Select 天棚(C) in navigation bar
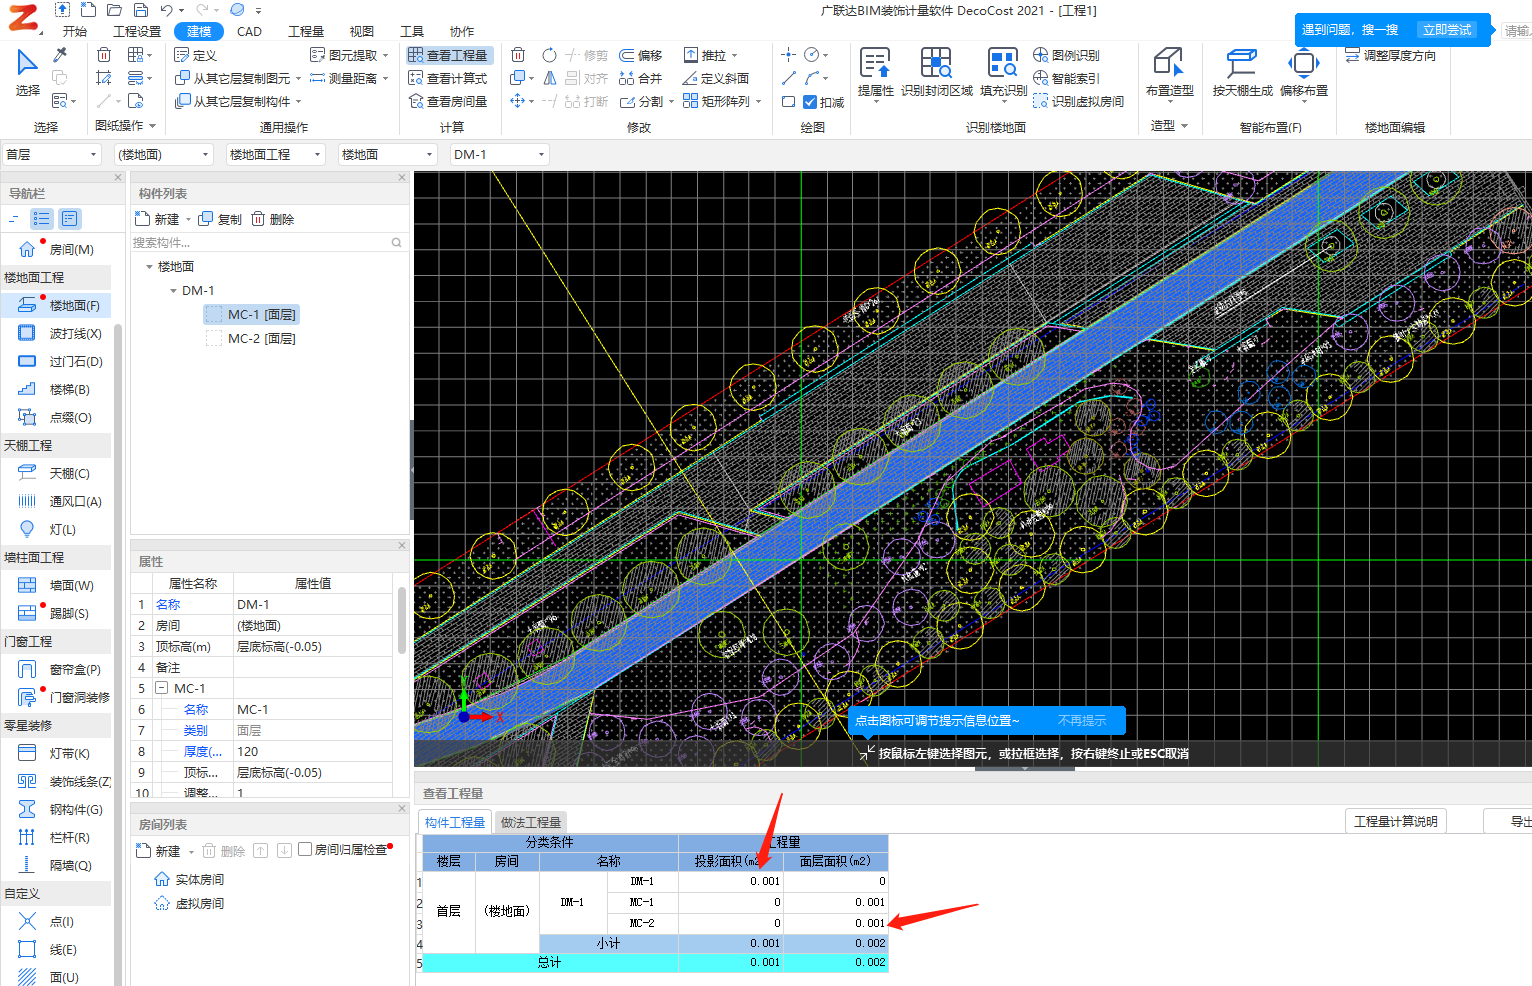The image size is (1532, 986). click(55, 473)
